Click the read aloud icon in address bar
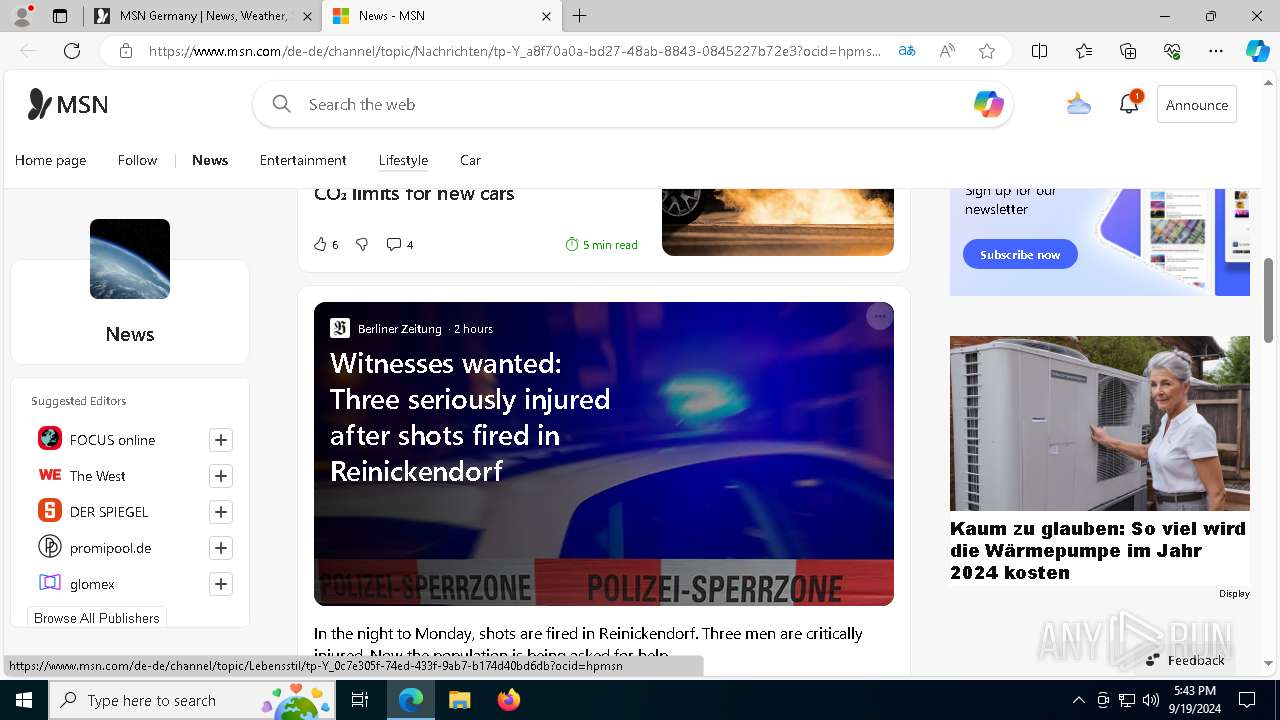Image resolution: width=1280 pixels, height=720 pixels. [947, 51]
